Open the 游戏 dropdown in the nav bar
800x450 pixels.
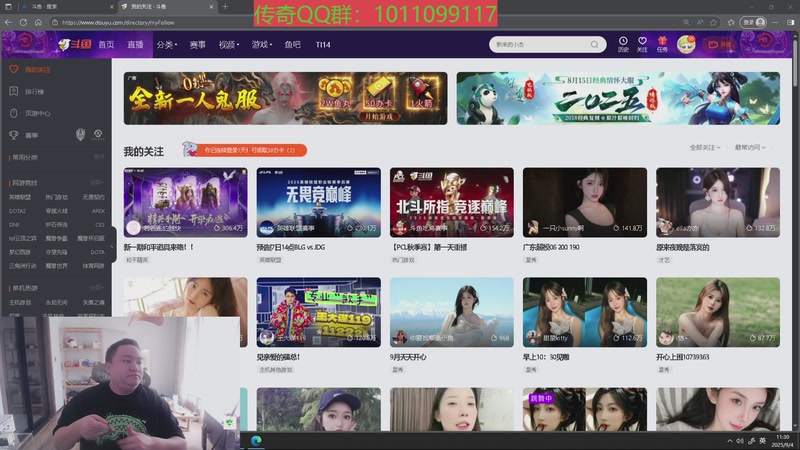tap(261, 45)
